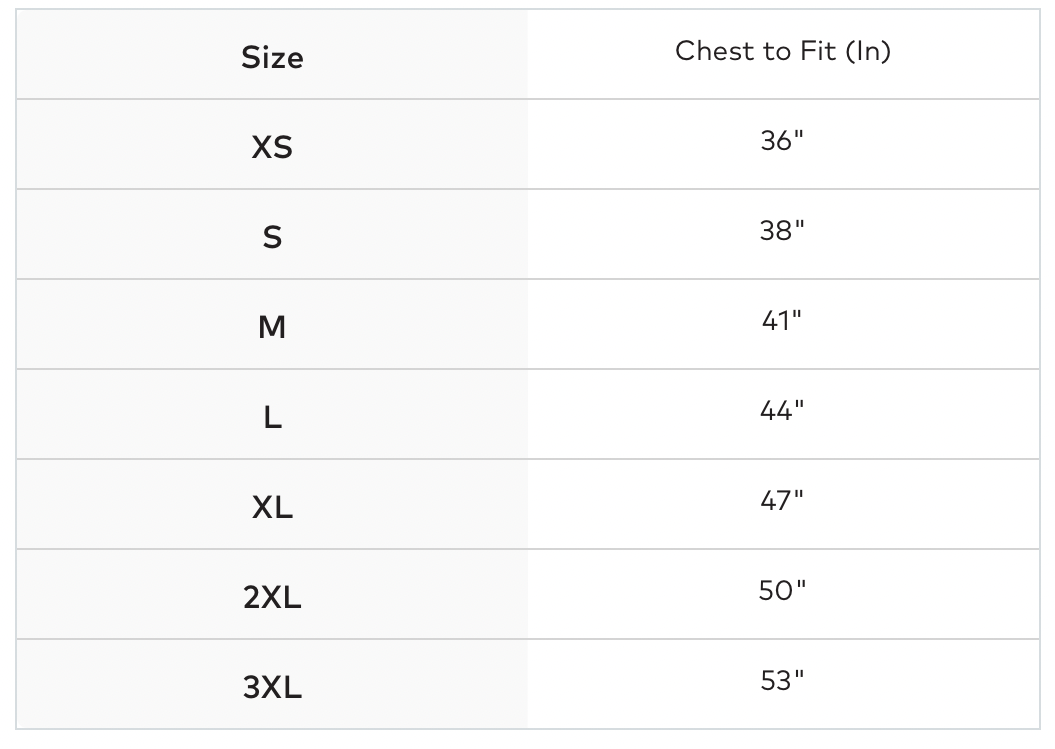Select the 44" chest value
This screenshot has width=1055, height=749.
782,411
